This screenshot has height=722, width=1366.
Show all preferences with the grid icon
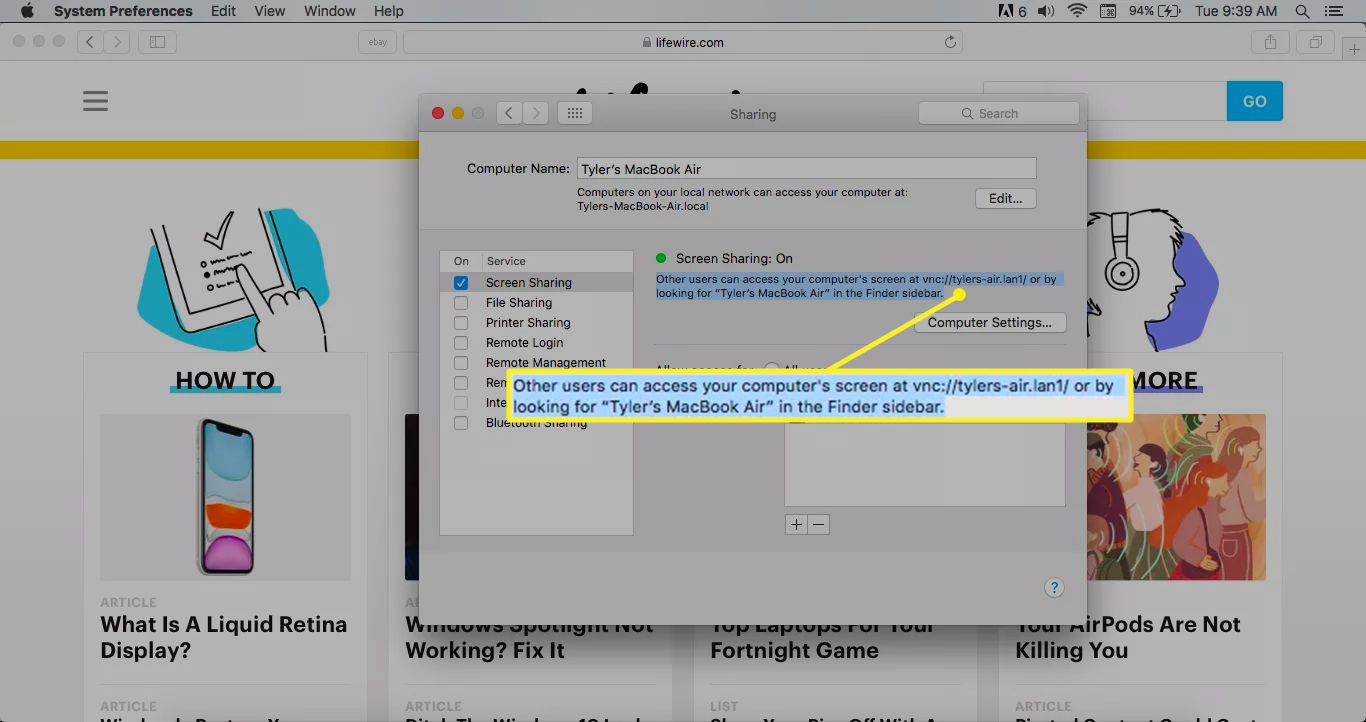point(575,113)
